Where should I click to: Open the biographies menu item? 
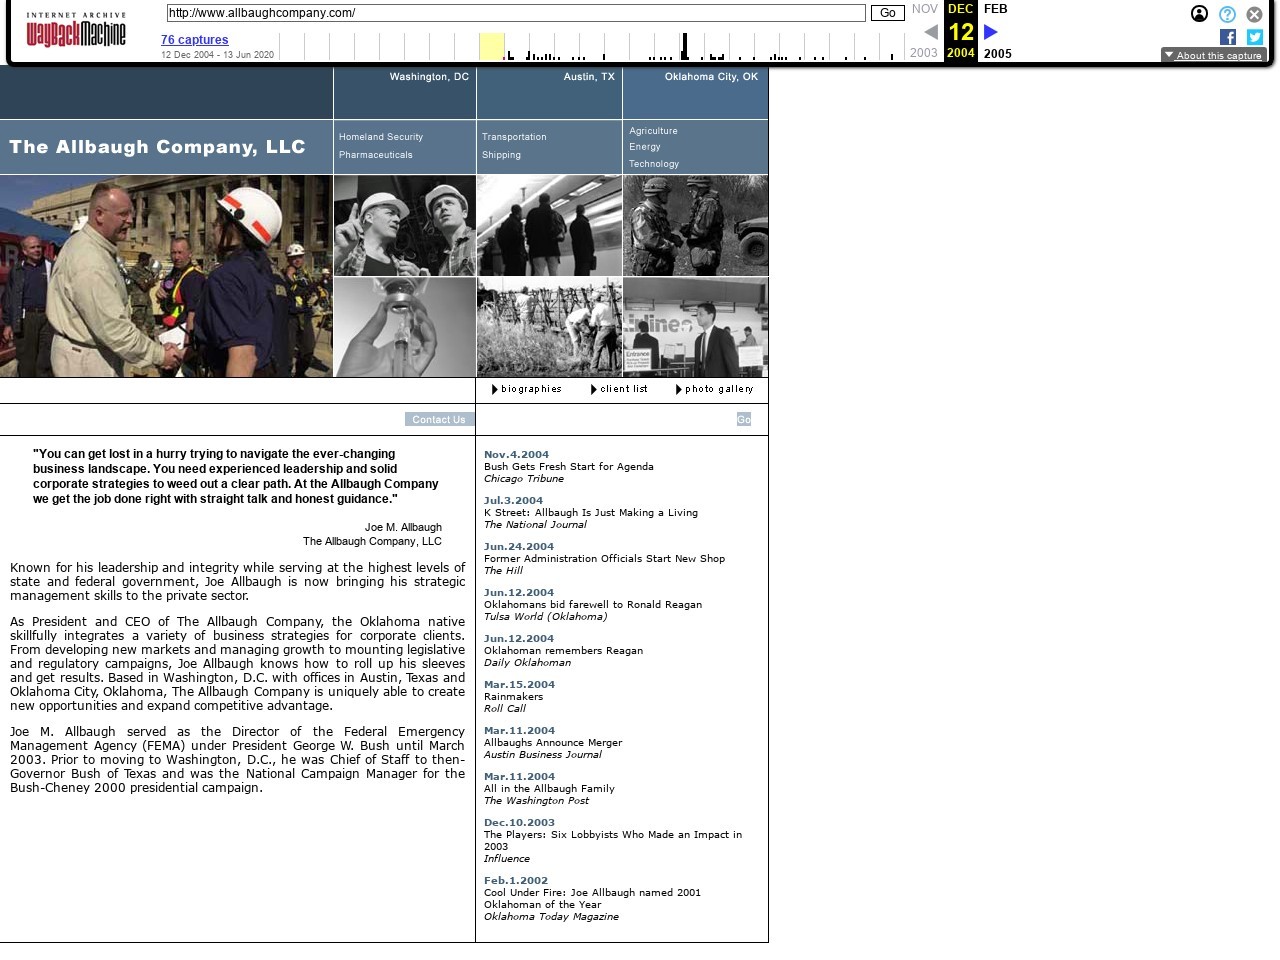point(531,389)
